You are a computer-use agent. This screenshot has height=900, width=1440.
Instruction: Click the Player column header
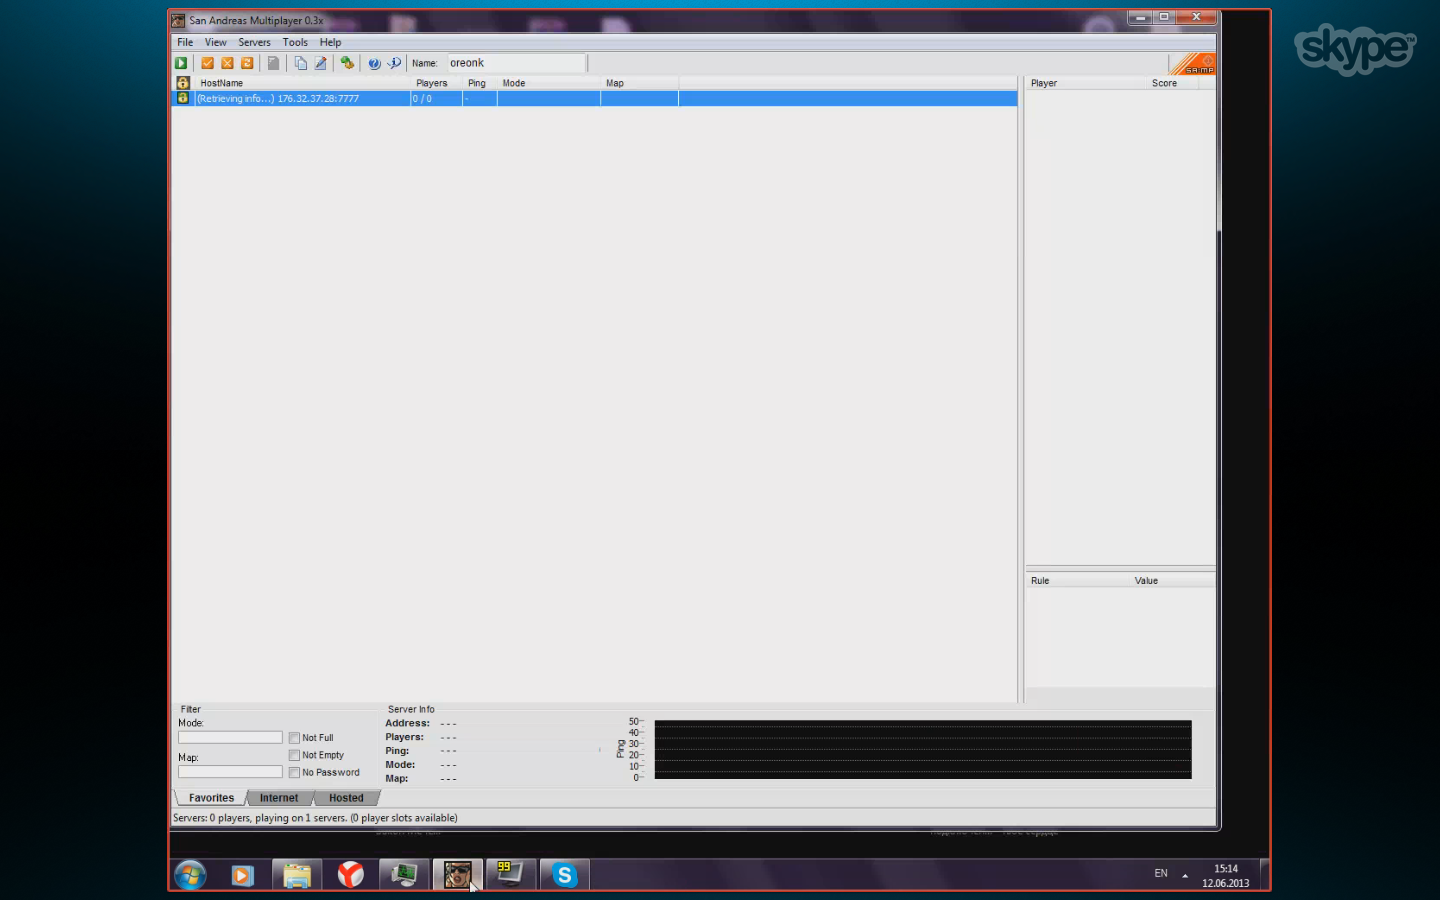(x=1085, y=83)
